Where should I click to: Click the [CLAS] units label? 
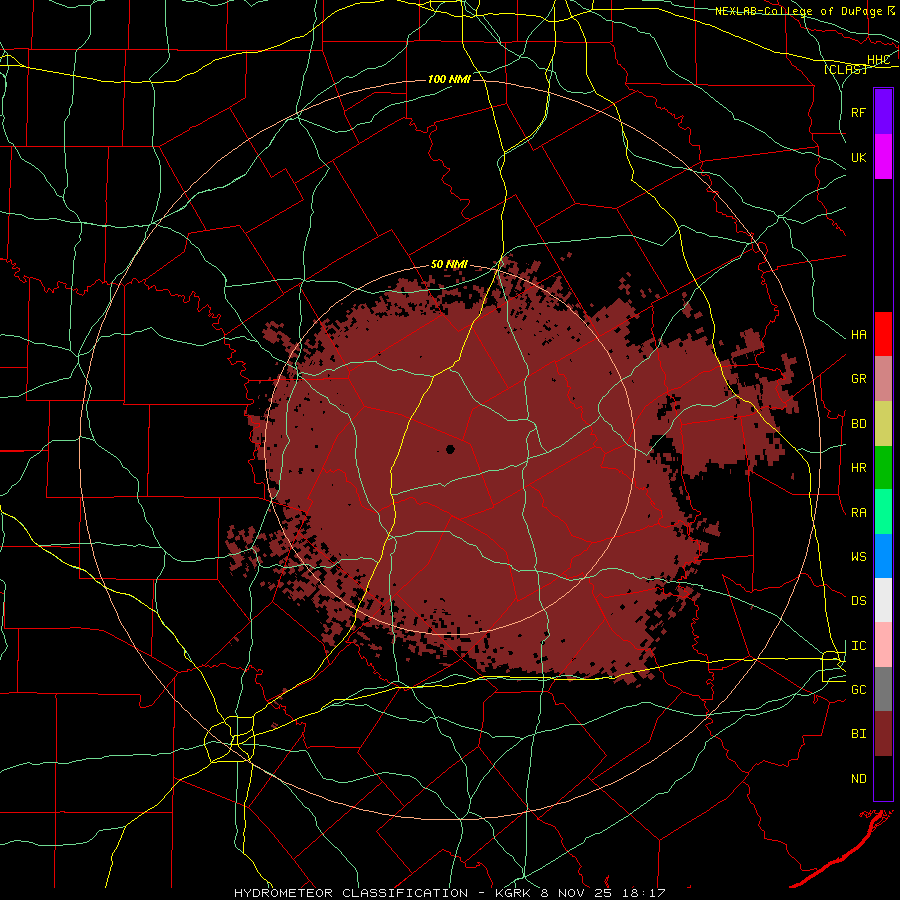(x=845, y=69)
